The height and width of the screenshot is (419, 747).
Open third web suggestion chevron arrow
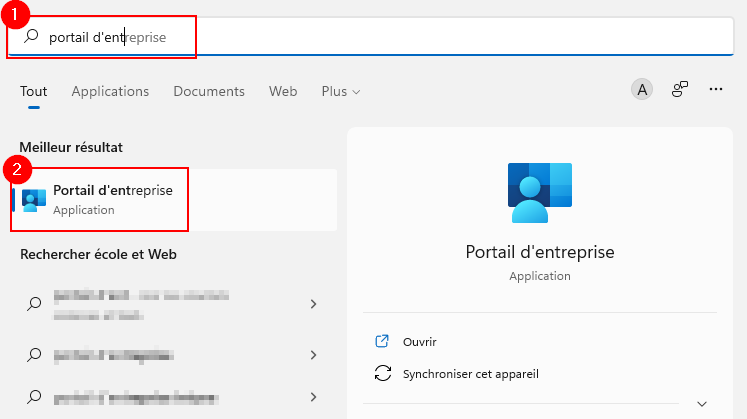coord(313,397)
